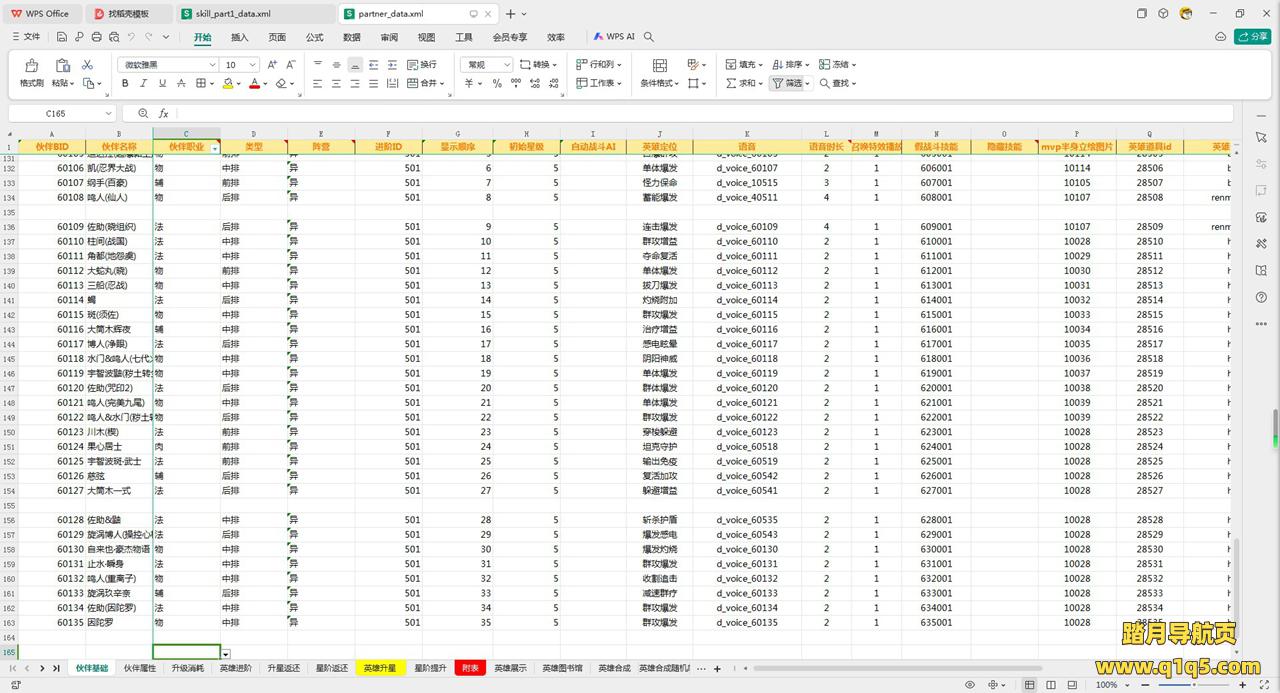
Task: Toggle italic formatting
Action: point(144,84)
